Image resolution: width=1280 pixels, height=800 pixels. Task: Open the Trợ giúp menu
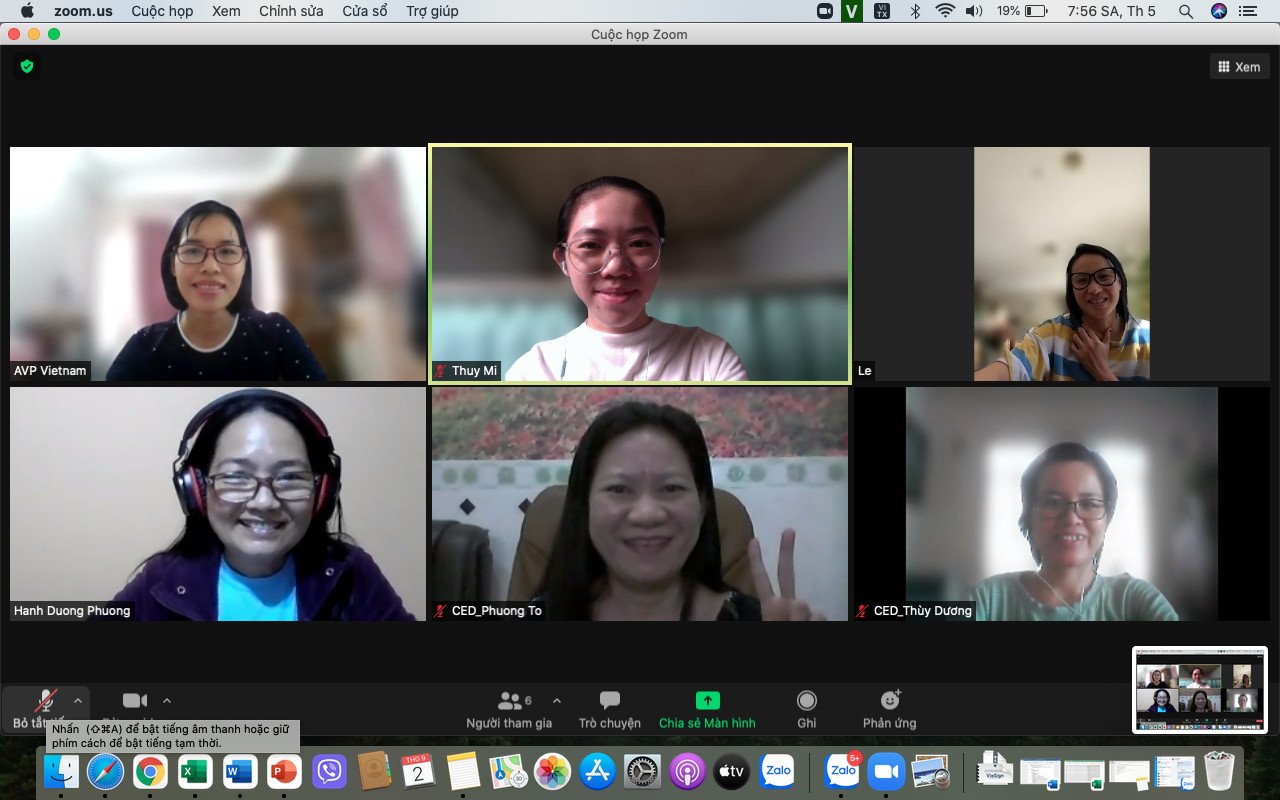point(432,11)
